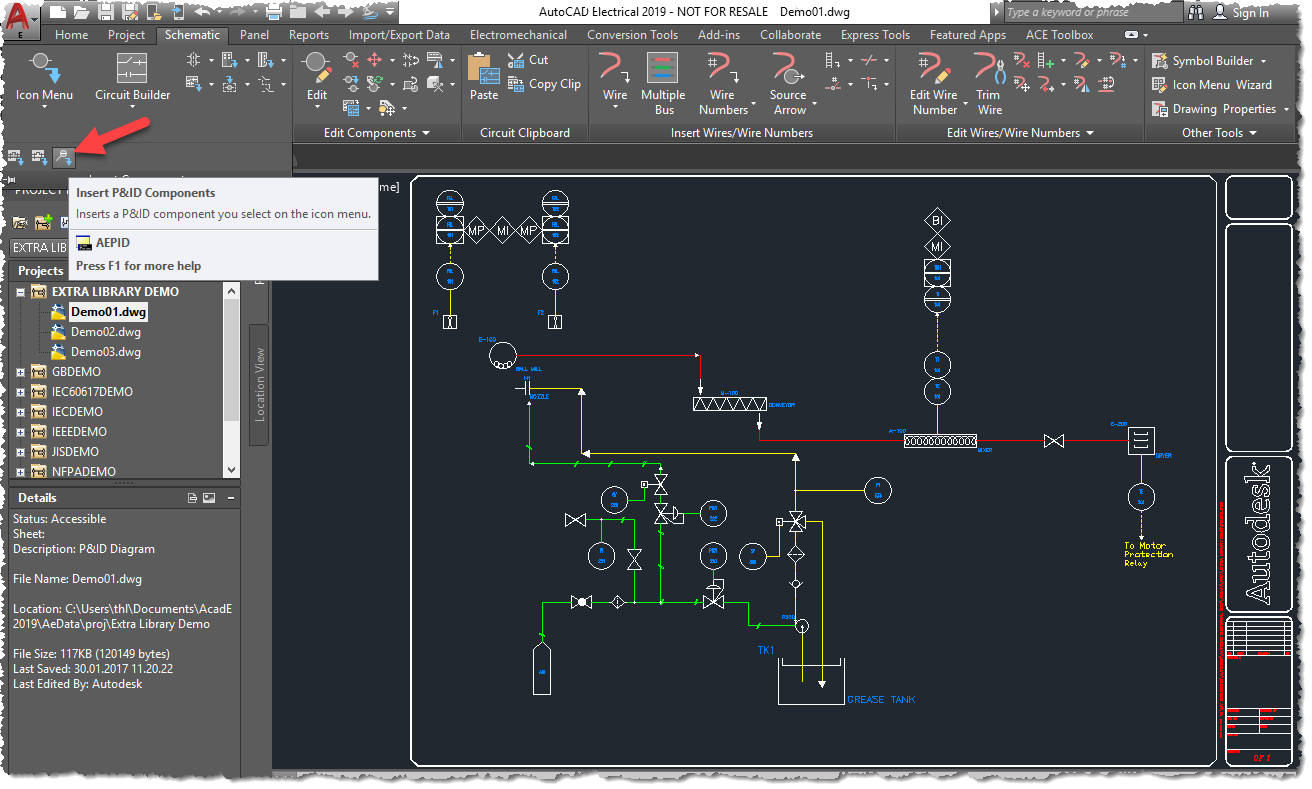Click the Move Component red arrows icon
This screenshot has width=1312, height=789.
coord(376,60)
